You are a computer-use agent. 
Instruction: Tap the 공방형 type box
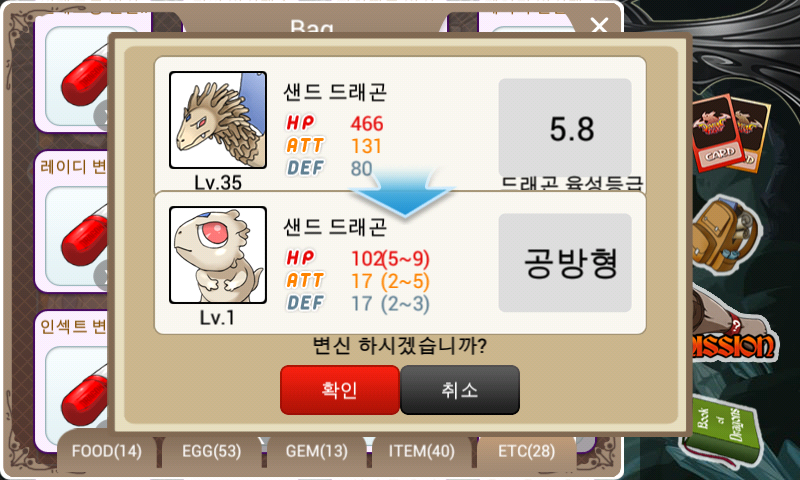(x=565, y=263)
